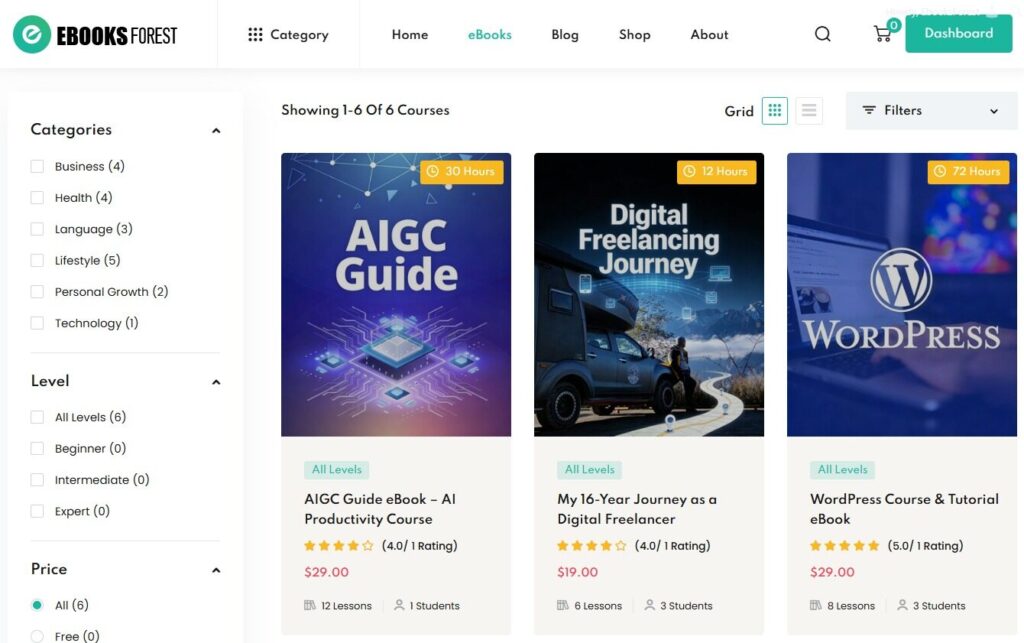Open the WordPress Course & Tutorial eBook link

904,509
